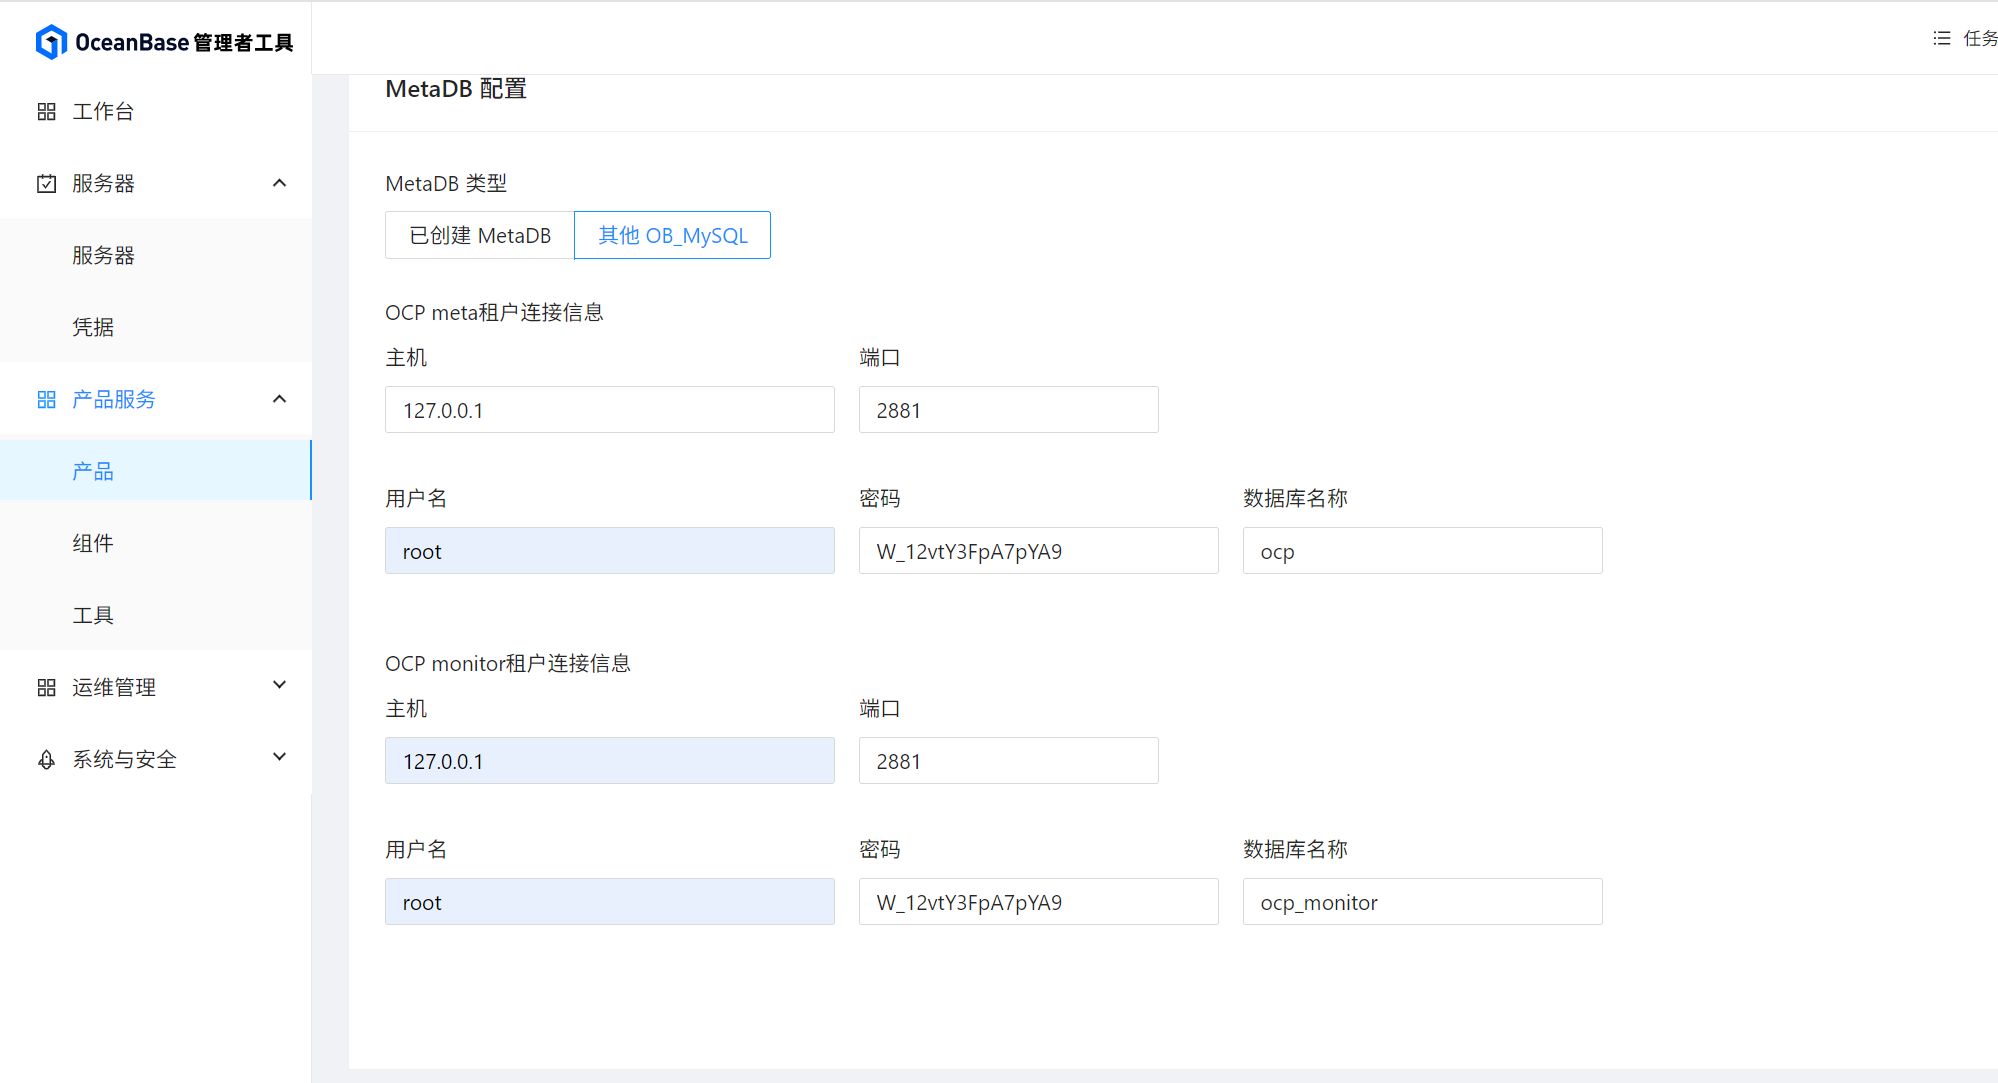The width and height of the screenshot is (1998, 1083).
Task: Expand the 系统与安全 menu section
Action: click(x=280, y=757)
